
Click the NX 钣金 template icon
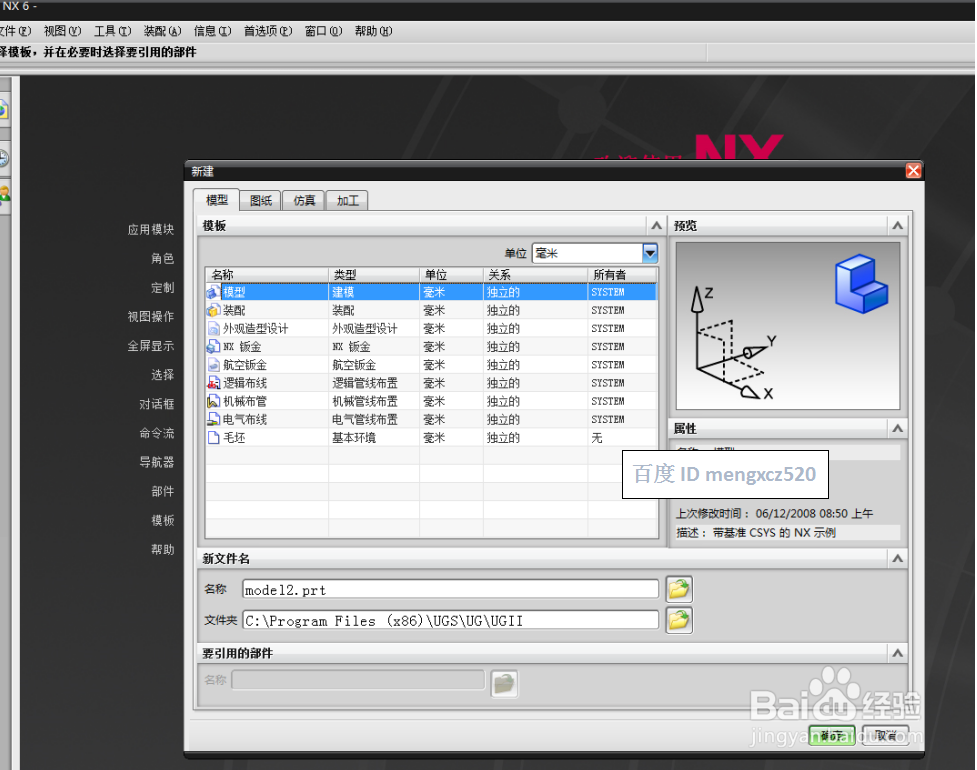pos(213,346)
